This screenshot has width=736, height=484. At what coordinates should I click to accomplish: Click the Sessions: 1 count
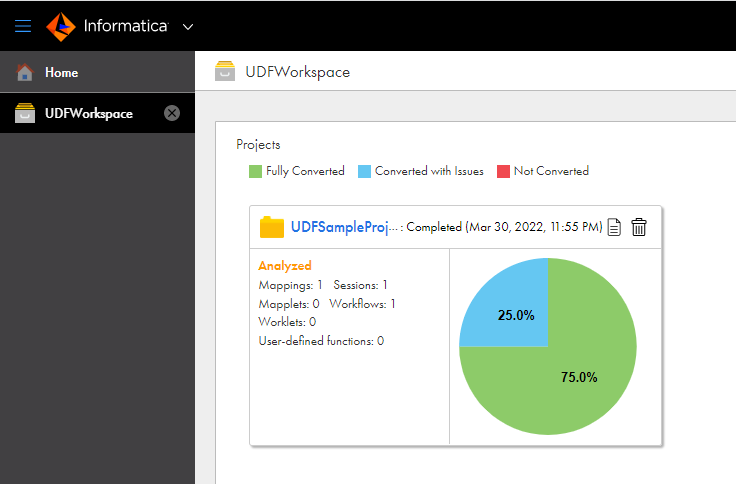(x=360, y=285)
